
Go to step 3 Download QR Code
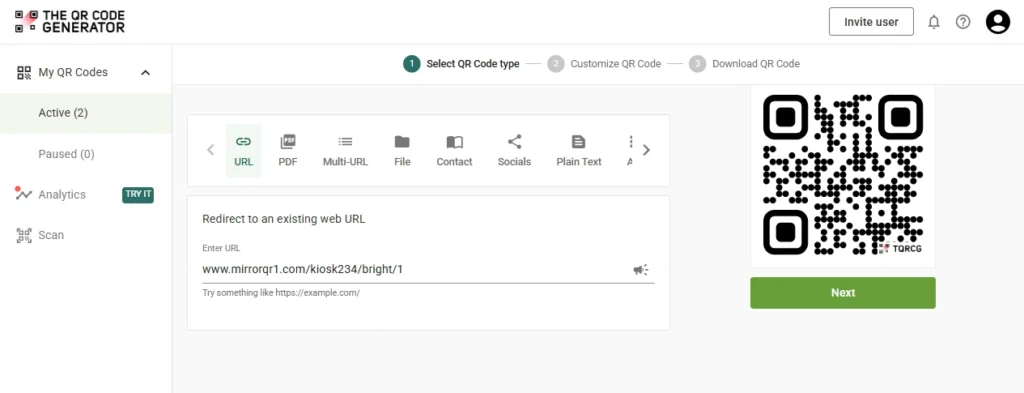coord(744,63)
